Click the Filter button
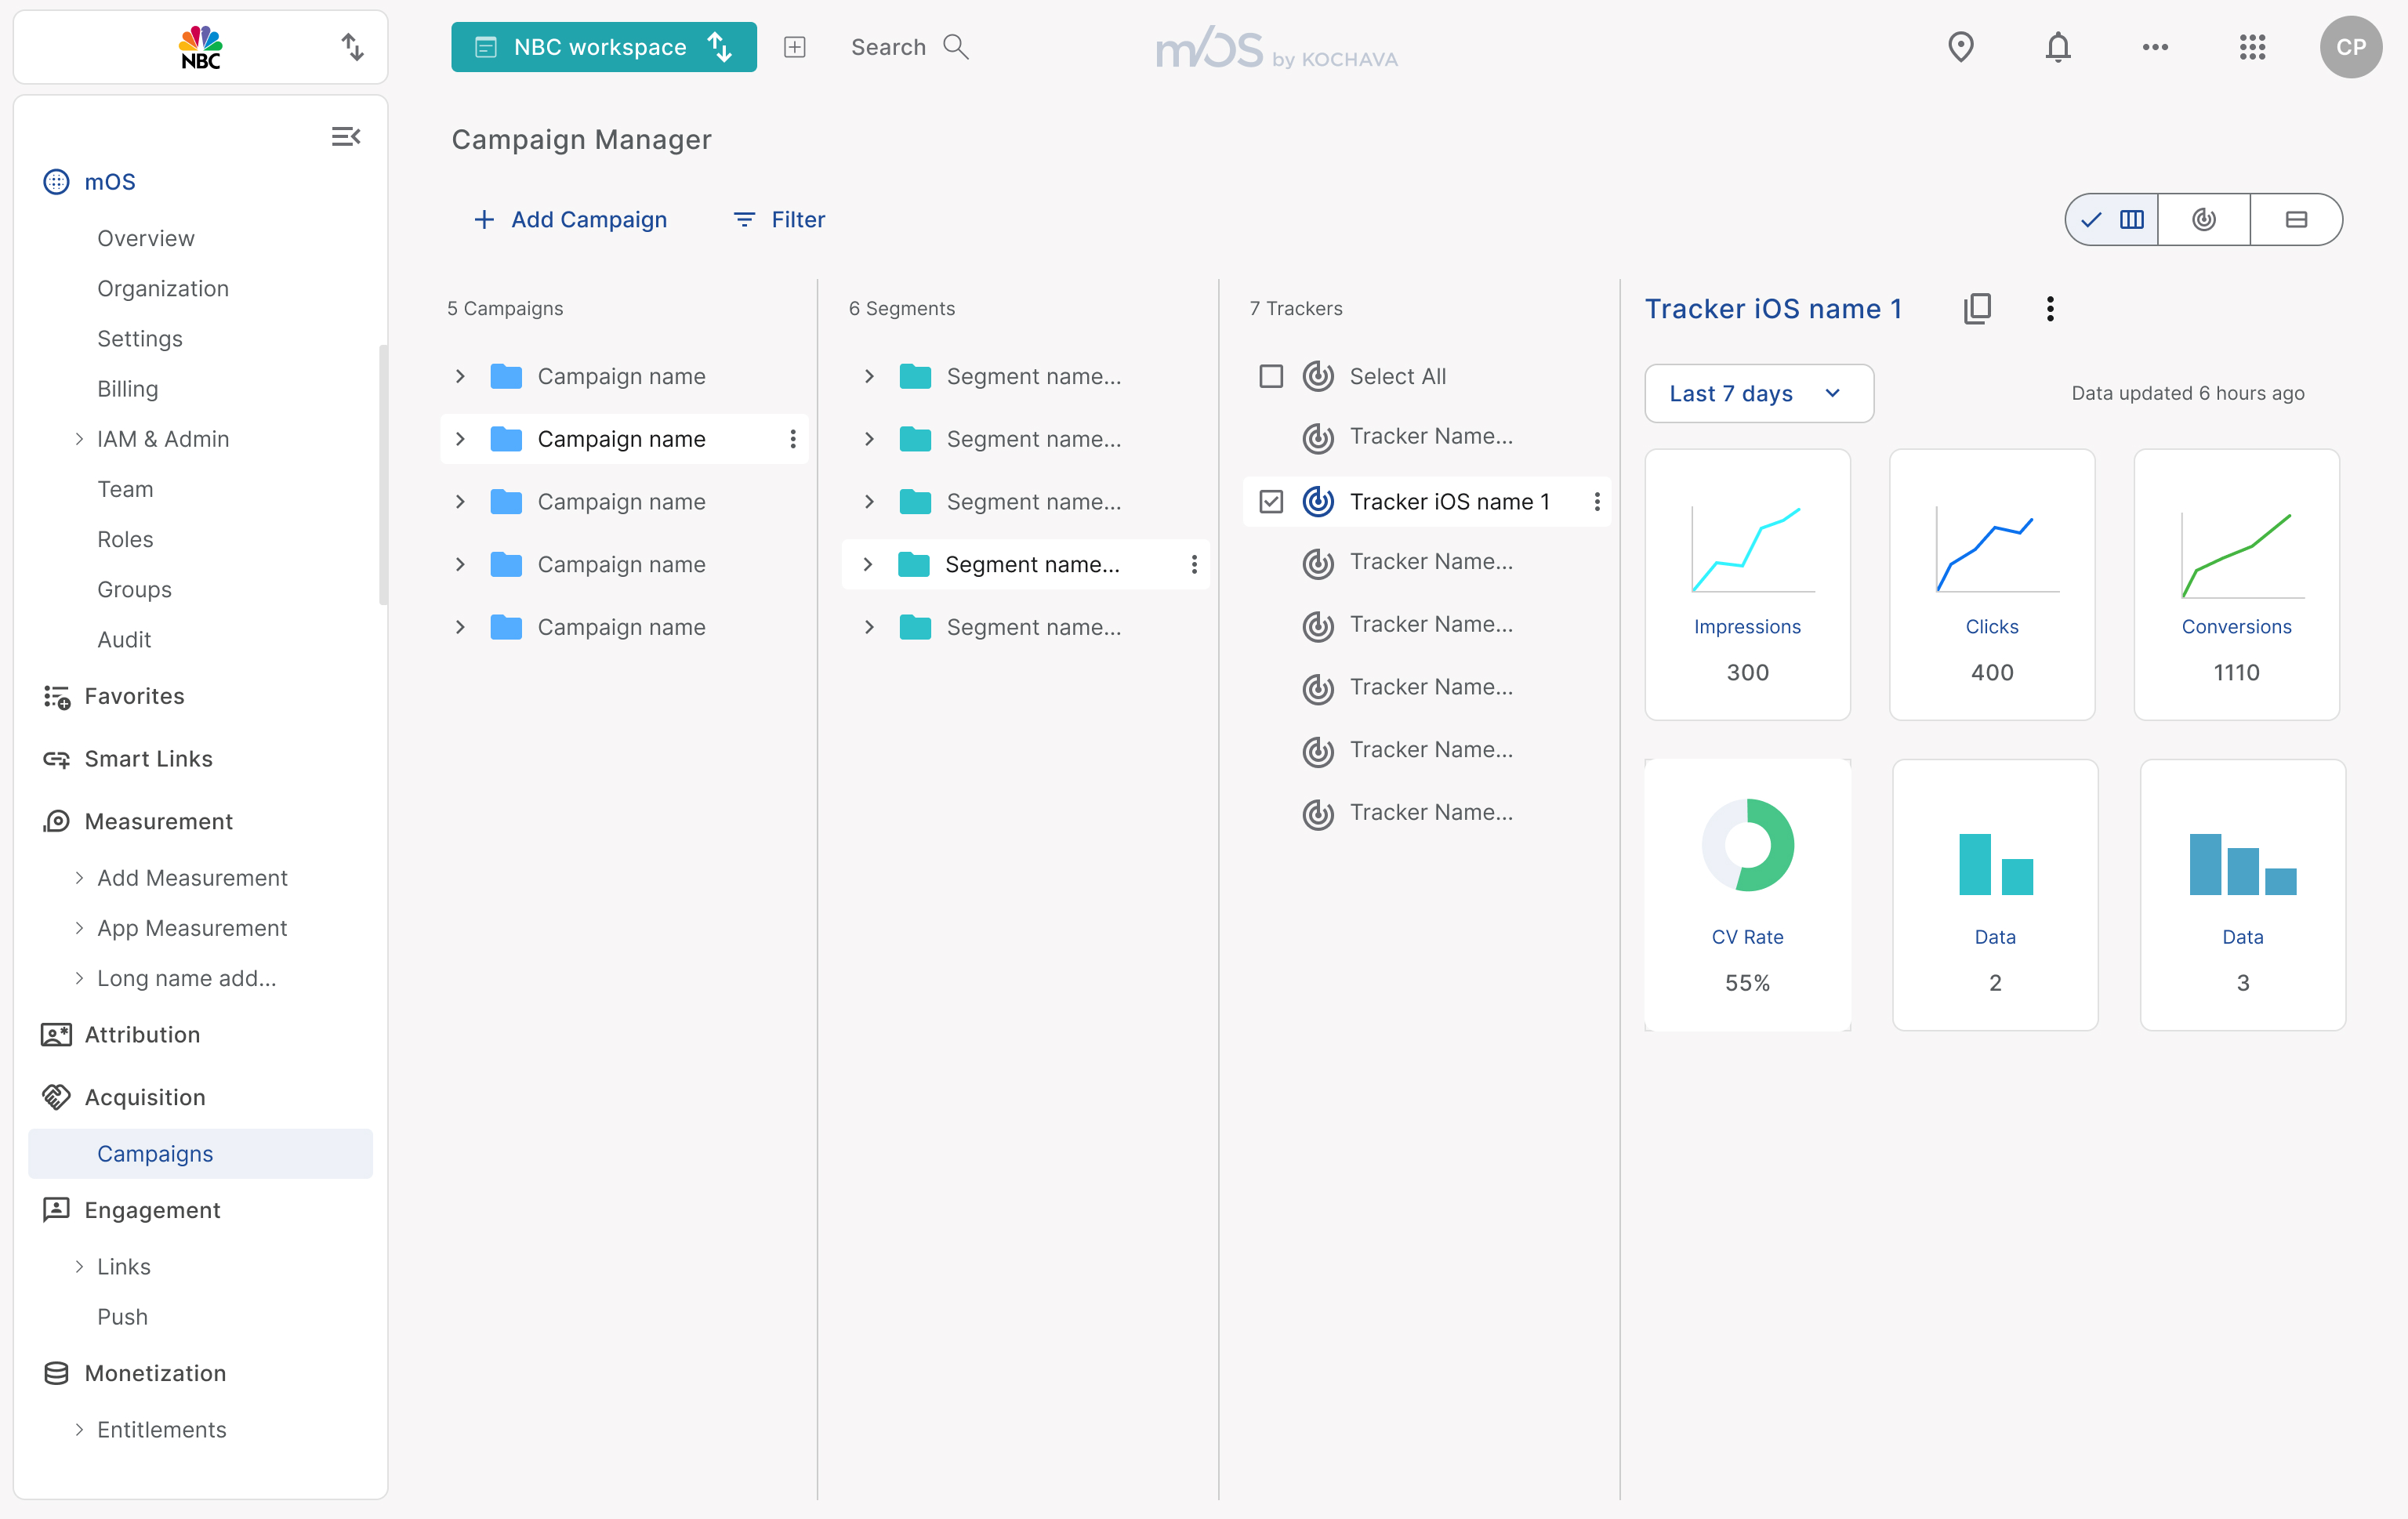Viewport: 2408px width, 1519px height. pyautogui.click(x=779, y=219)
